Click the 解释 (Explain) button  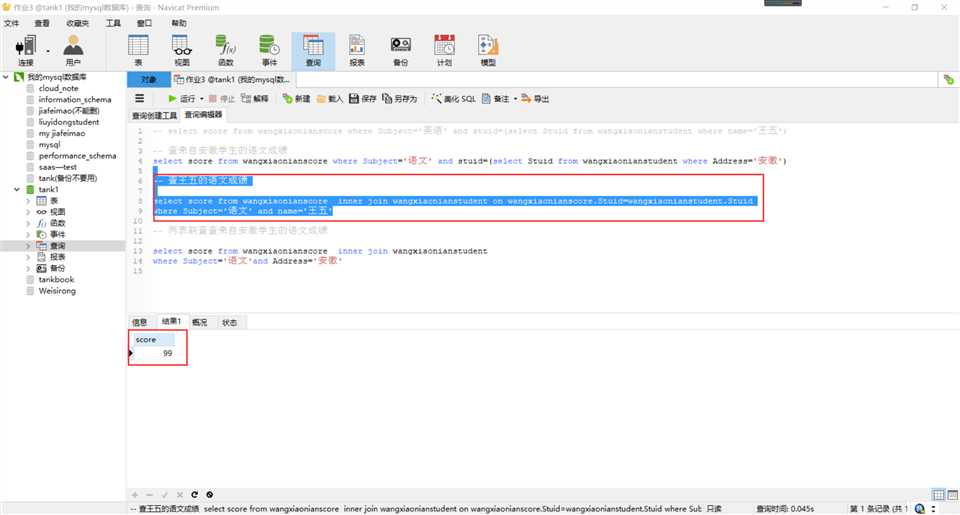tap(255, 98)
